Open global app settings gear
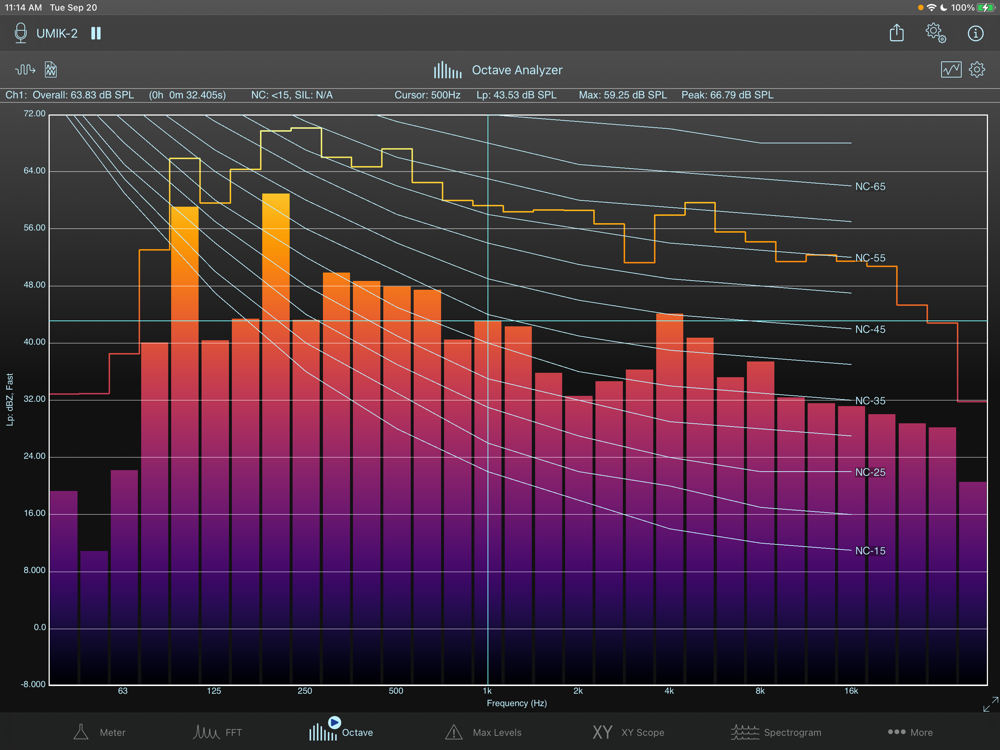The width and height of the screenshot is (1000, 750). [935, 33]
